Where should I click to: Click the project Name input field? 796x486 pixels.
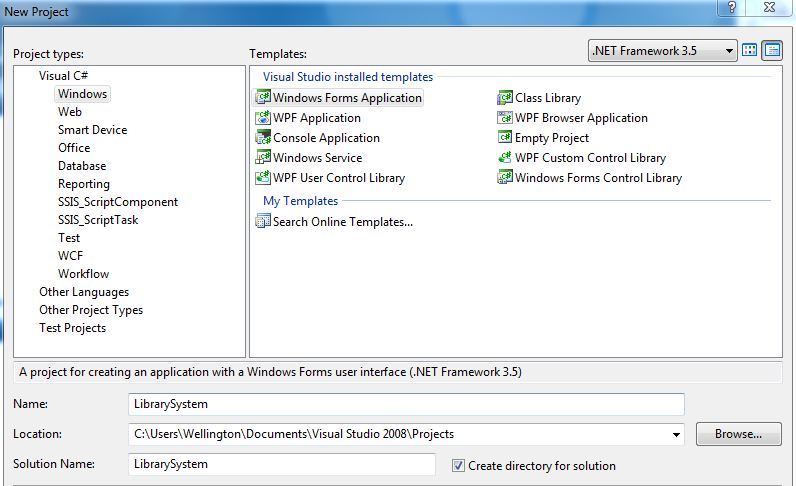tap(406, 404)
